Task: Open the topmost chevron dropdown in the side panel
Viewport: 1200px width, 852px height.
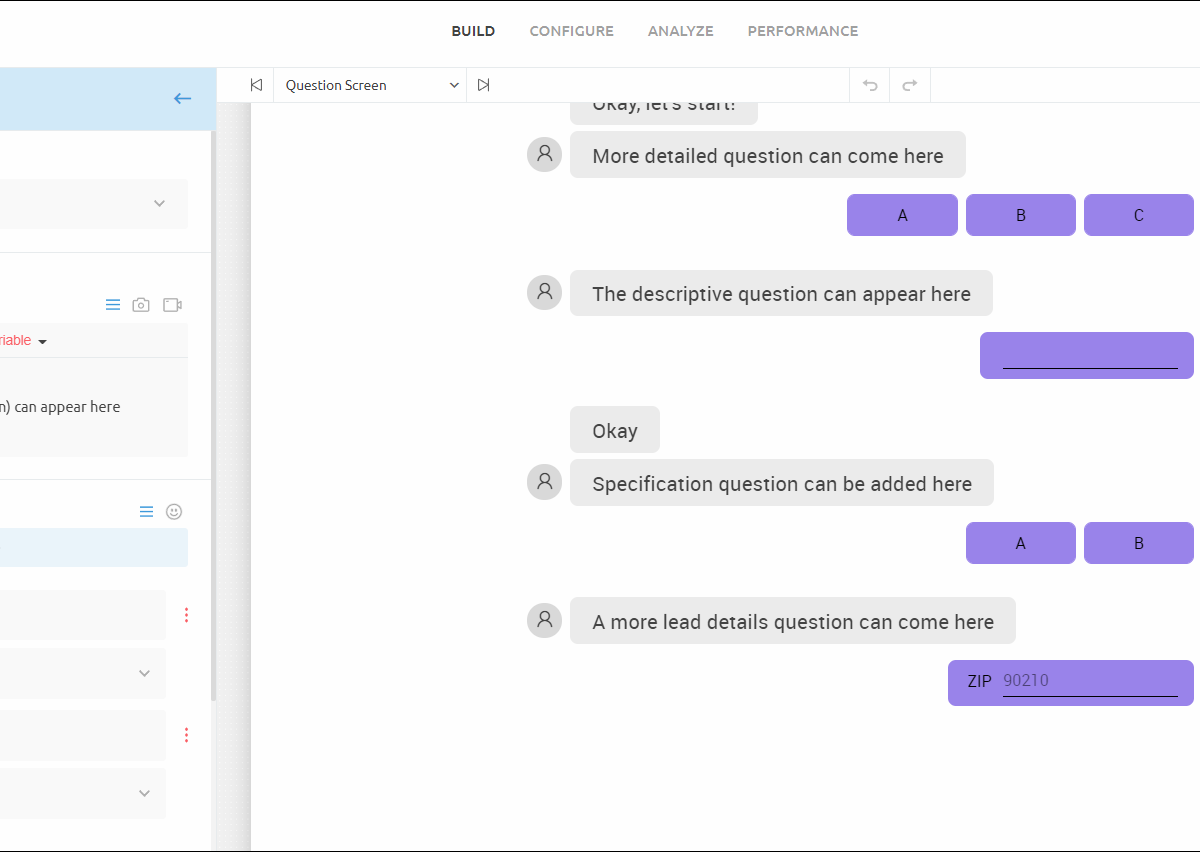Action: click(159, 204)
